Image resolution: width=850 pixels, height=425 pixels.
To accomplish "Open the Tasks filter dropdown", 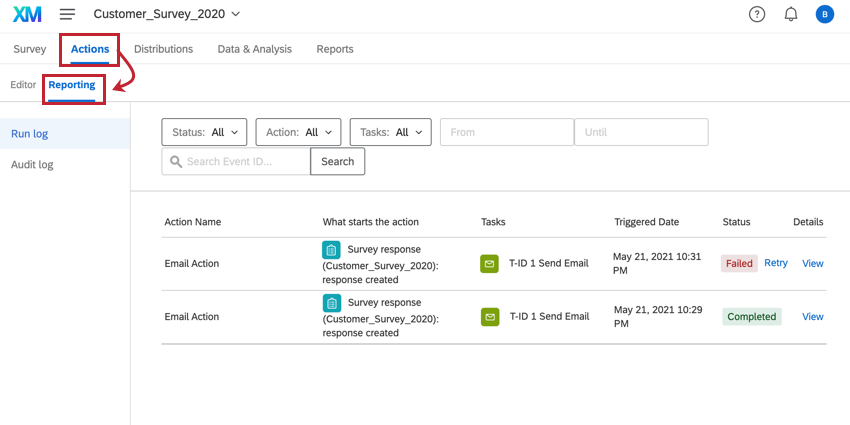I will click(x=390, y=132).
